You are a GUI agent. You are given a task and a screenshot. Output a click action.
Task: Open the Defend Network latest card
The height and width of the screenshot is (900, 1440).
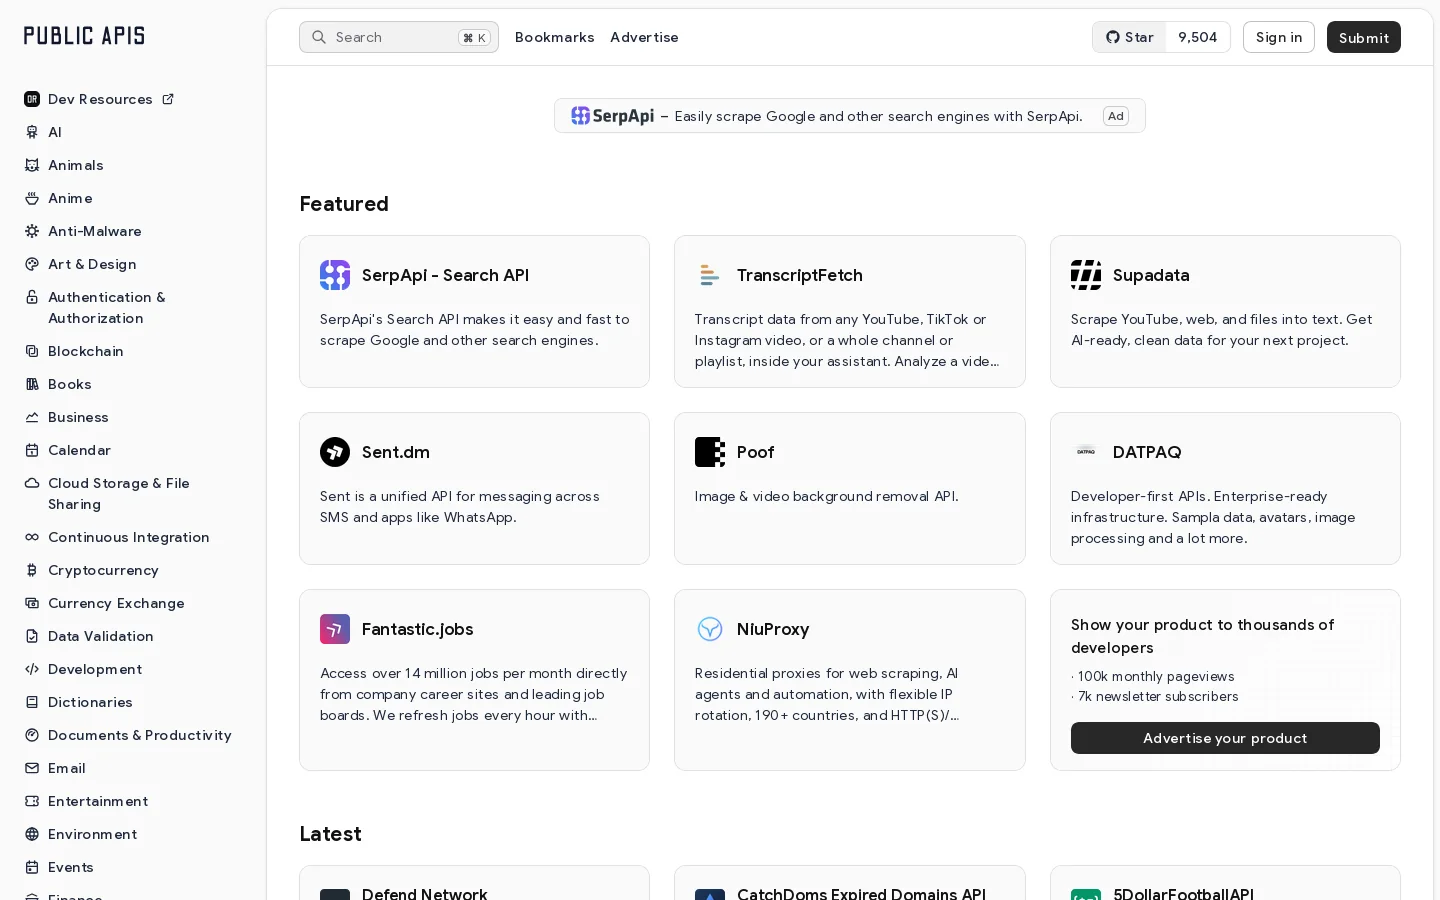(474, 883)
